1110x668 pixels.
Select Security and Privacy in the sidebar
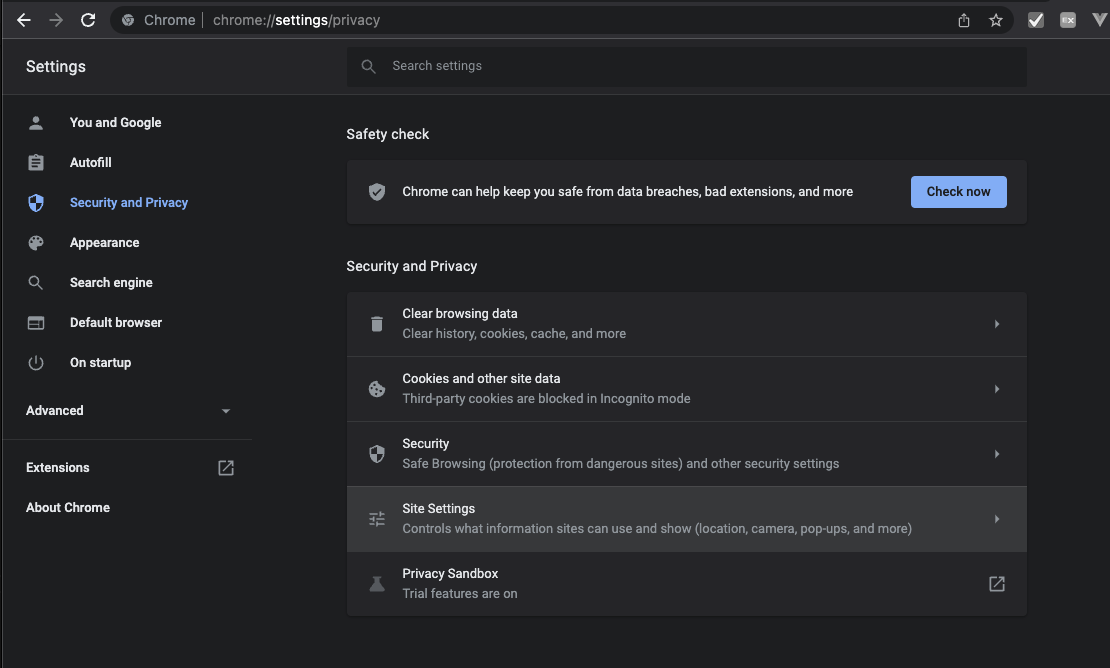(x=127, y=203)
